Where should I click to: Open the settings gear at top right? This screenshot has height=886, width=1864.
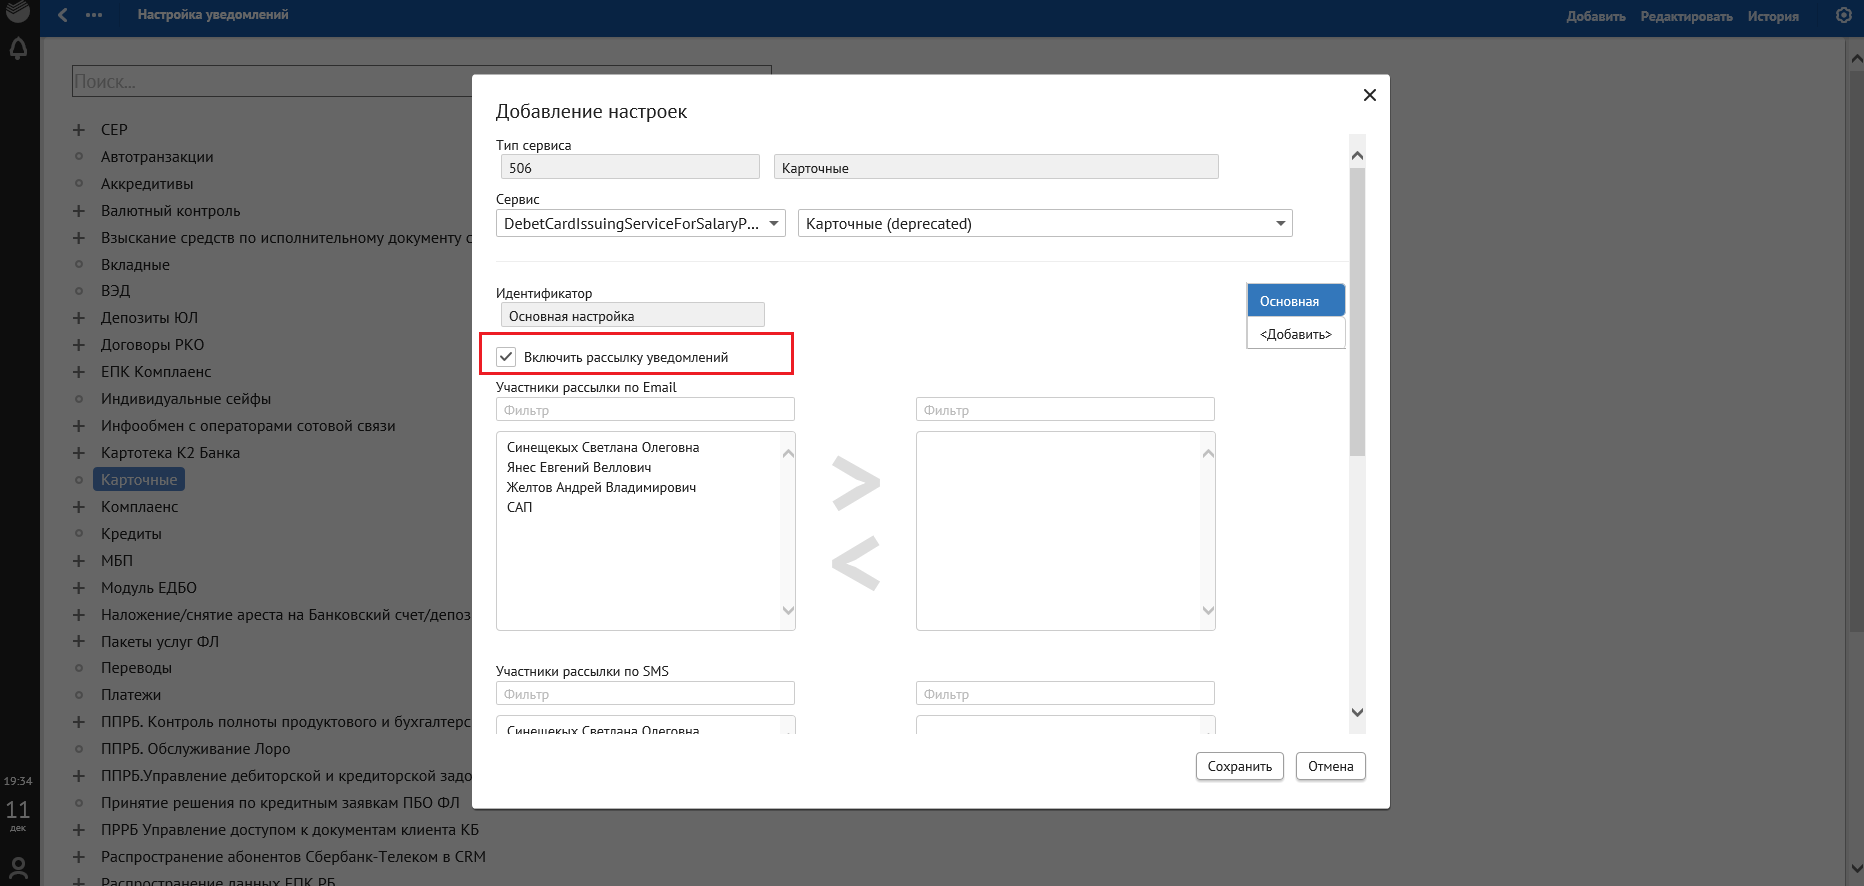(x=1844, y=15)
